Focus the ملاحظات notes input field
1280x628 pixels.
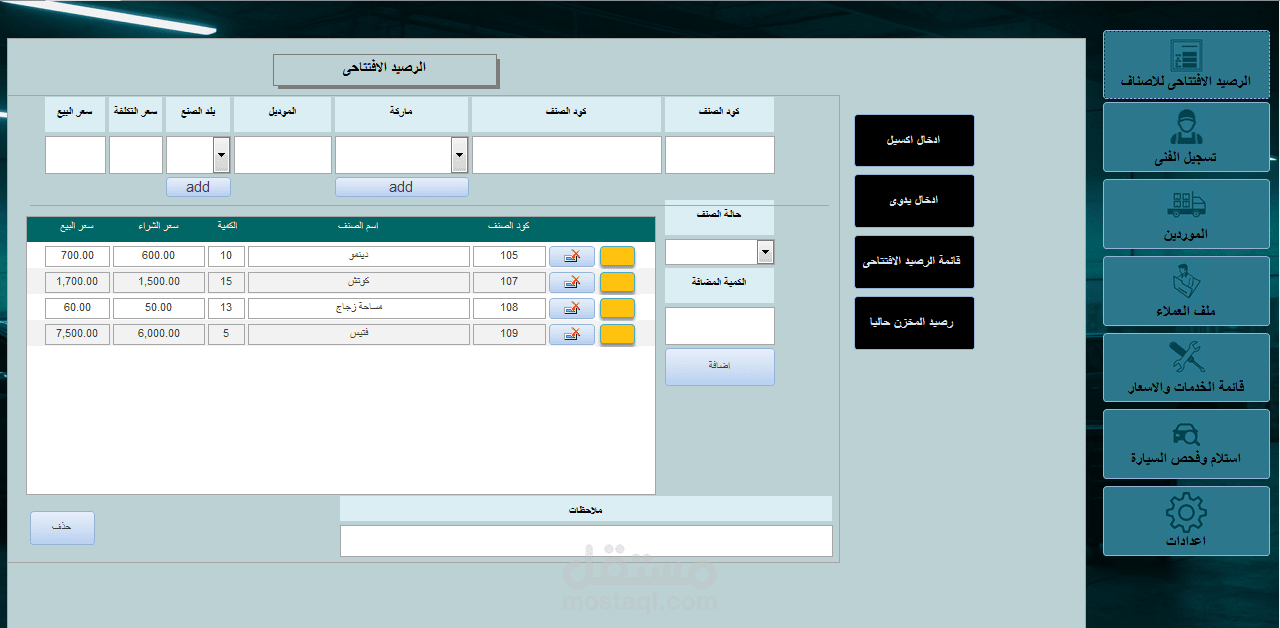point(586,541)
